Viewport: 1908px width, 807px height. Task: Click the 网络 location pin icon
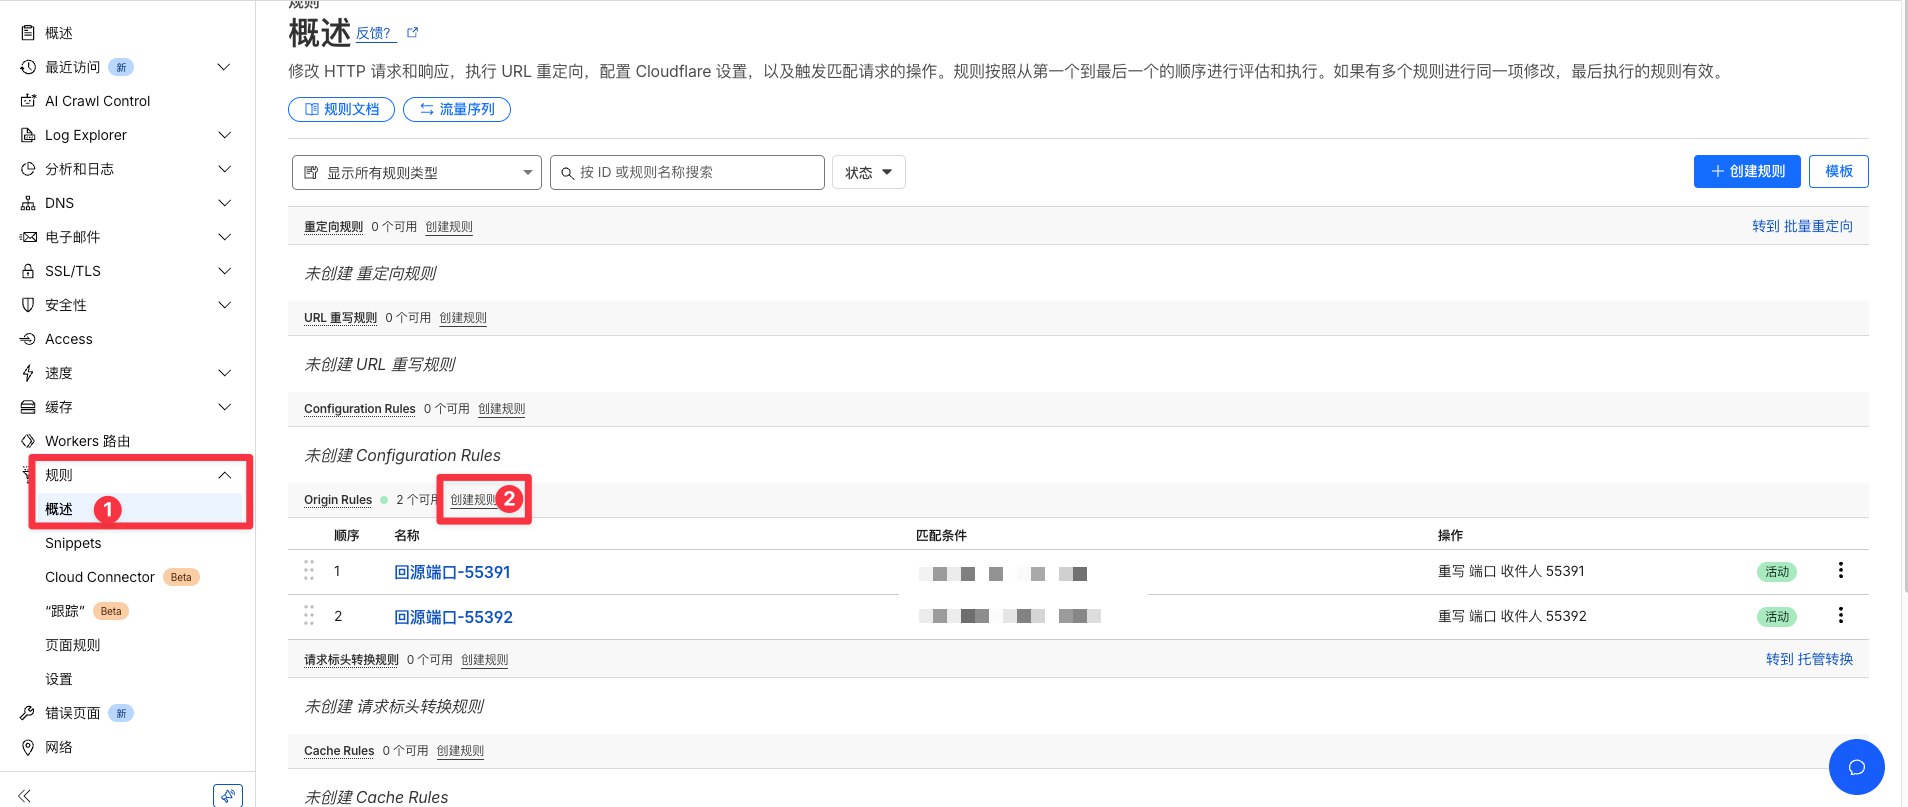point(28,747)
